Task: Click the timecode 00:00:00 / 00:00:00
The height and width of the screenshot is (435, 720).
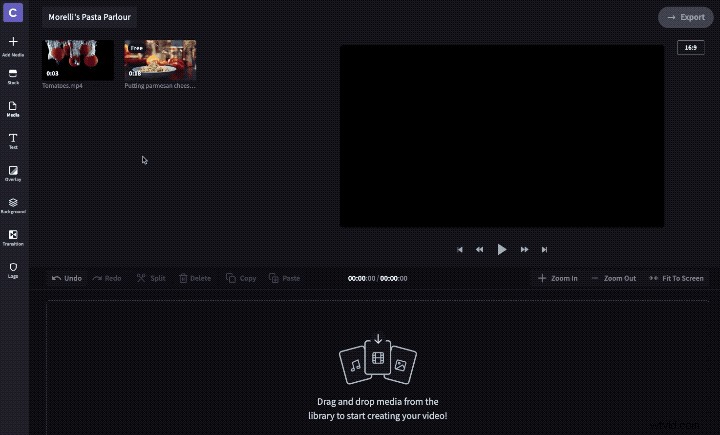Action: (377, 278)
